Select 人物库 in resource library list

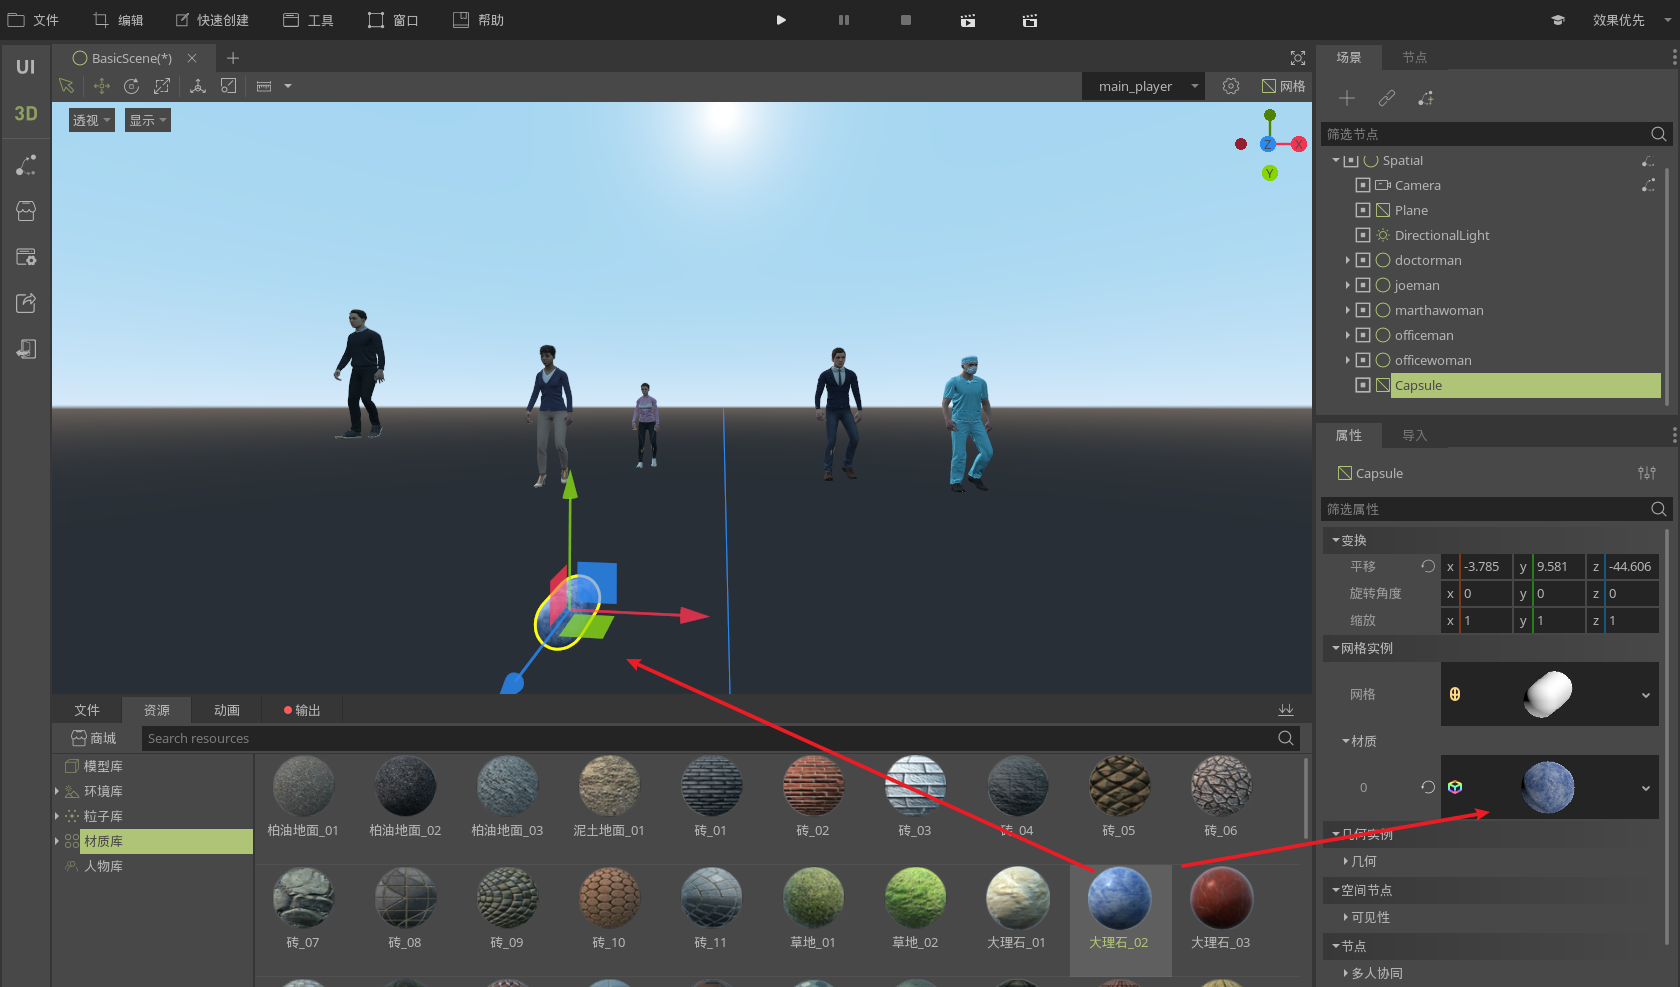[x=103, y=866]
